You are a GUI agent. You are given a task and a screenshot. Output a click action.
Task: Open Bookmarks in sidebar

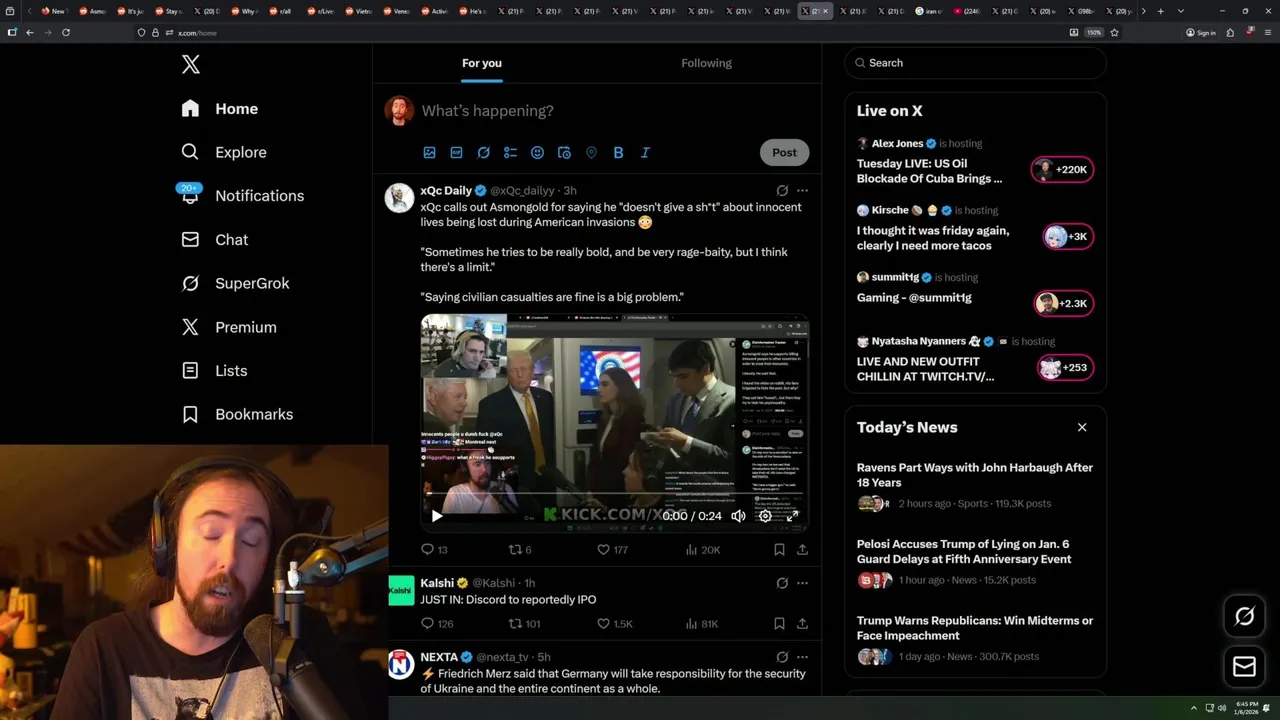(238, 414)
